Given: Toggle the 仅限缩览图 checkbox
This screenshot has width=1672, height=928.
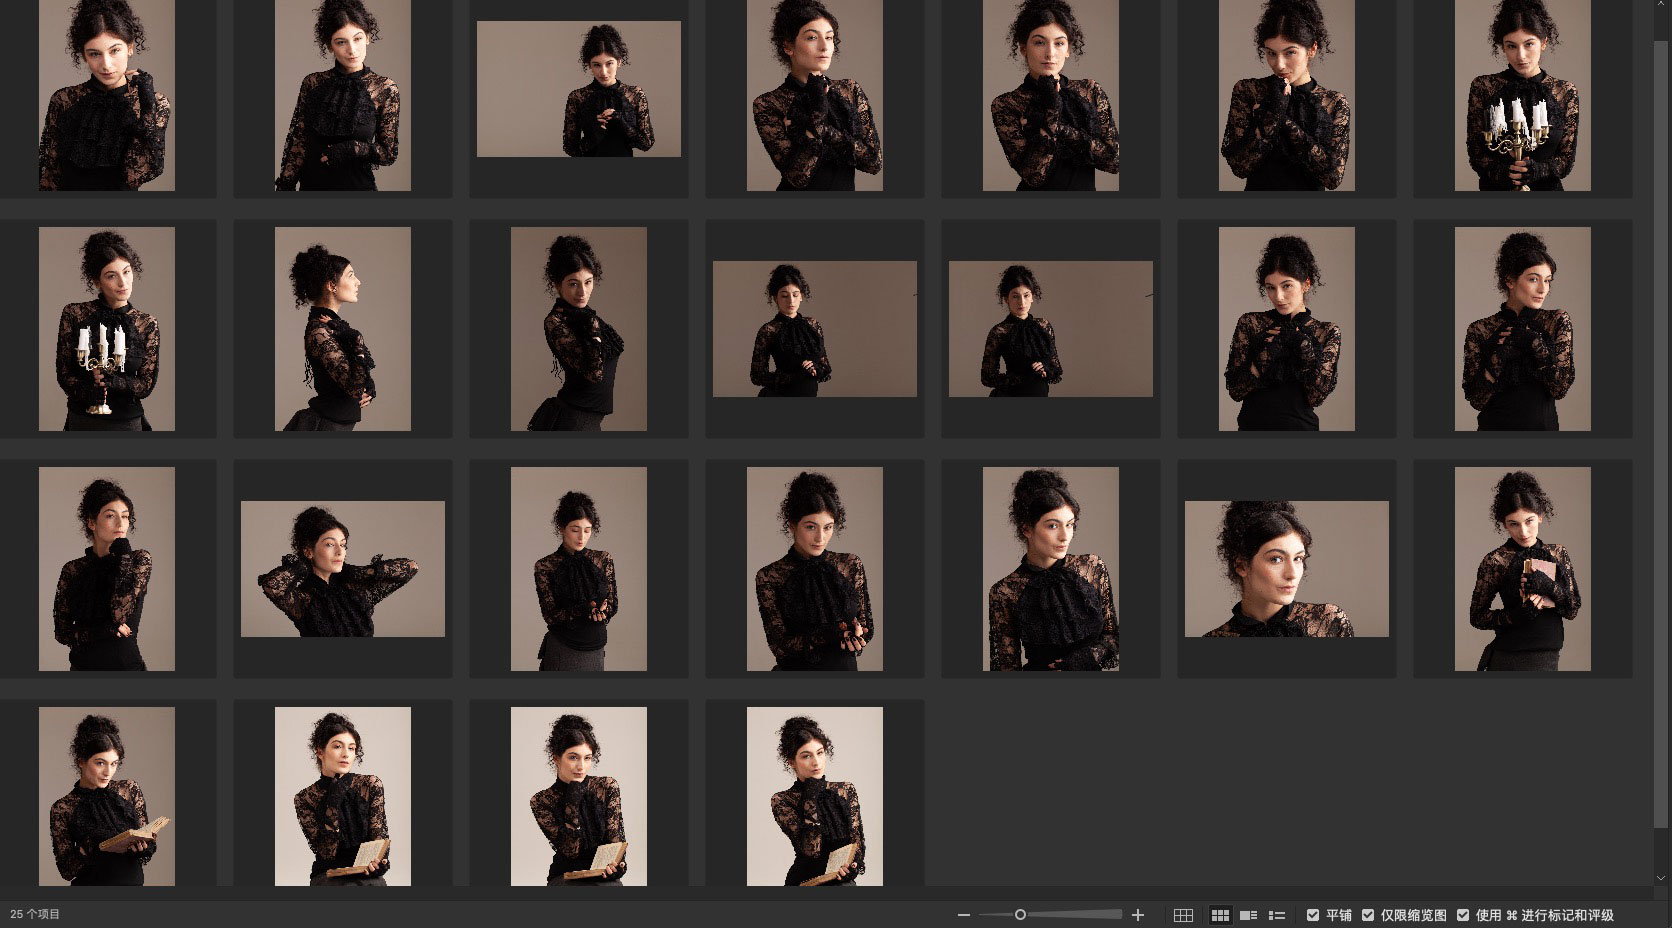Looking at the screenshot, I should coord(1368,915).
